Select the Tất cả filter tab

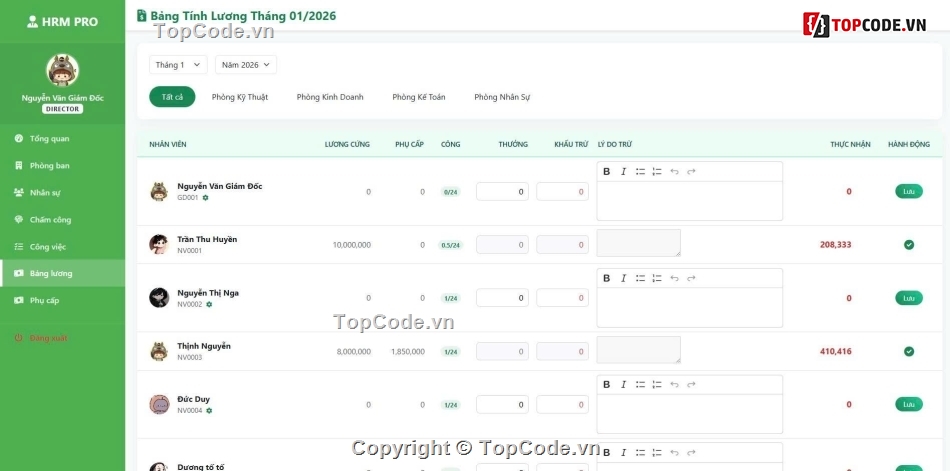(x=172, y=97)
